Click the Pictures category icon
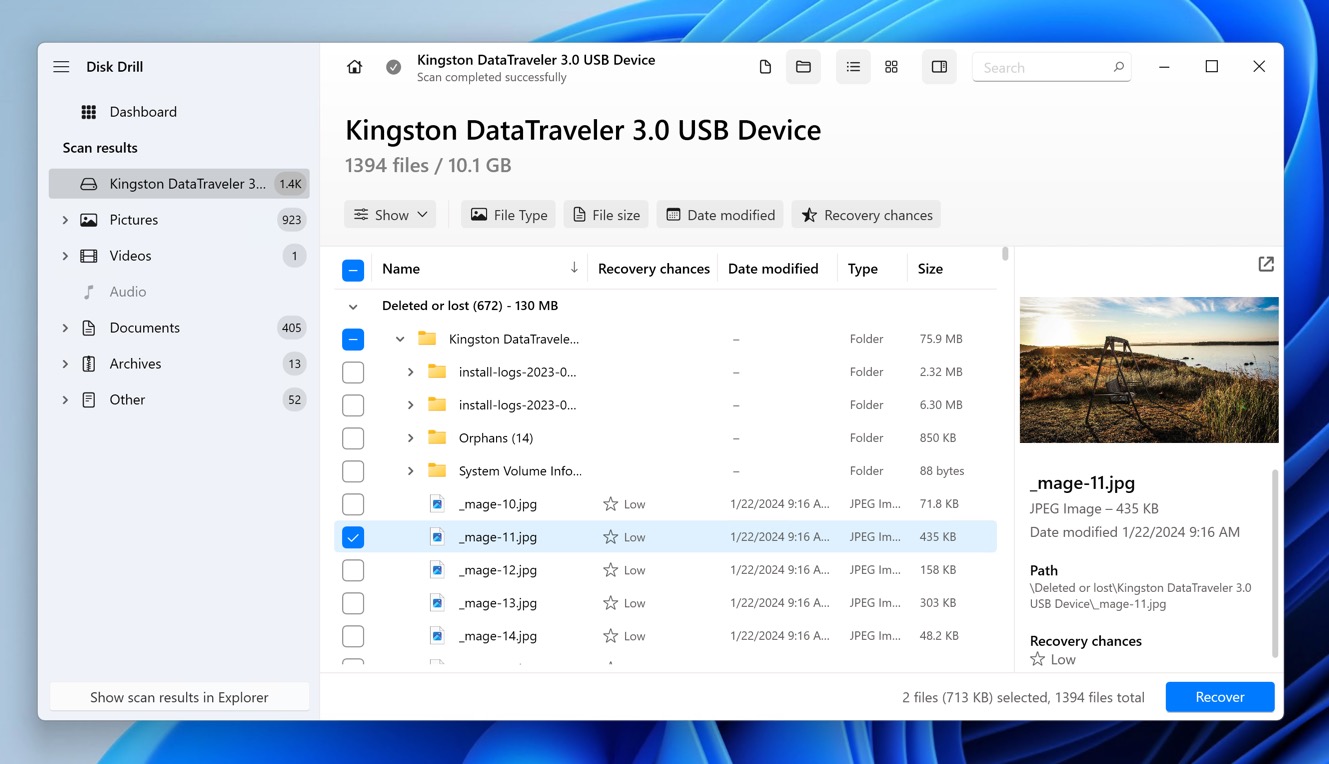Image resolution: width=1329 pixels, height=764 pixels. click(x=89, y=220)
